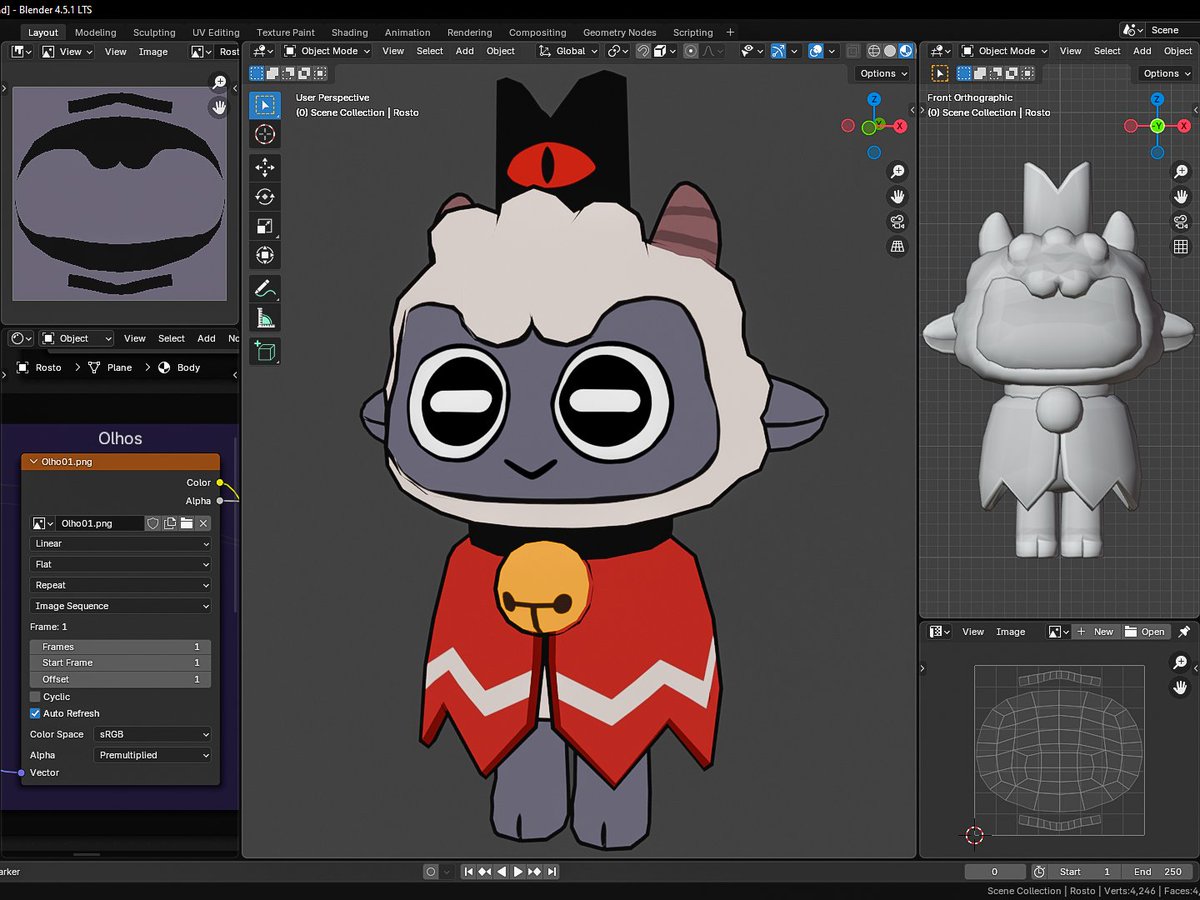Open Object Mode dropdown in main viewport
The image size is (1200, 900).
tap(326, 51)
